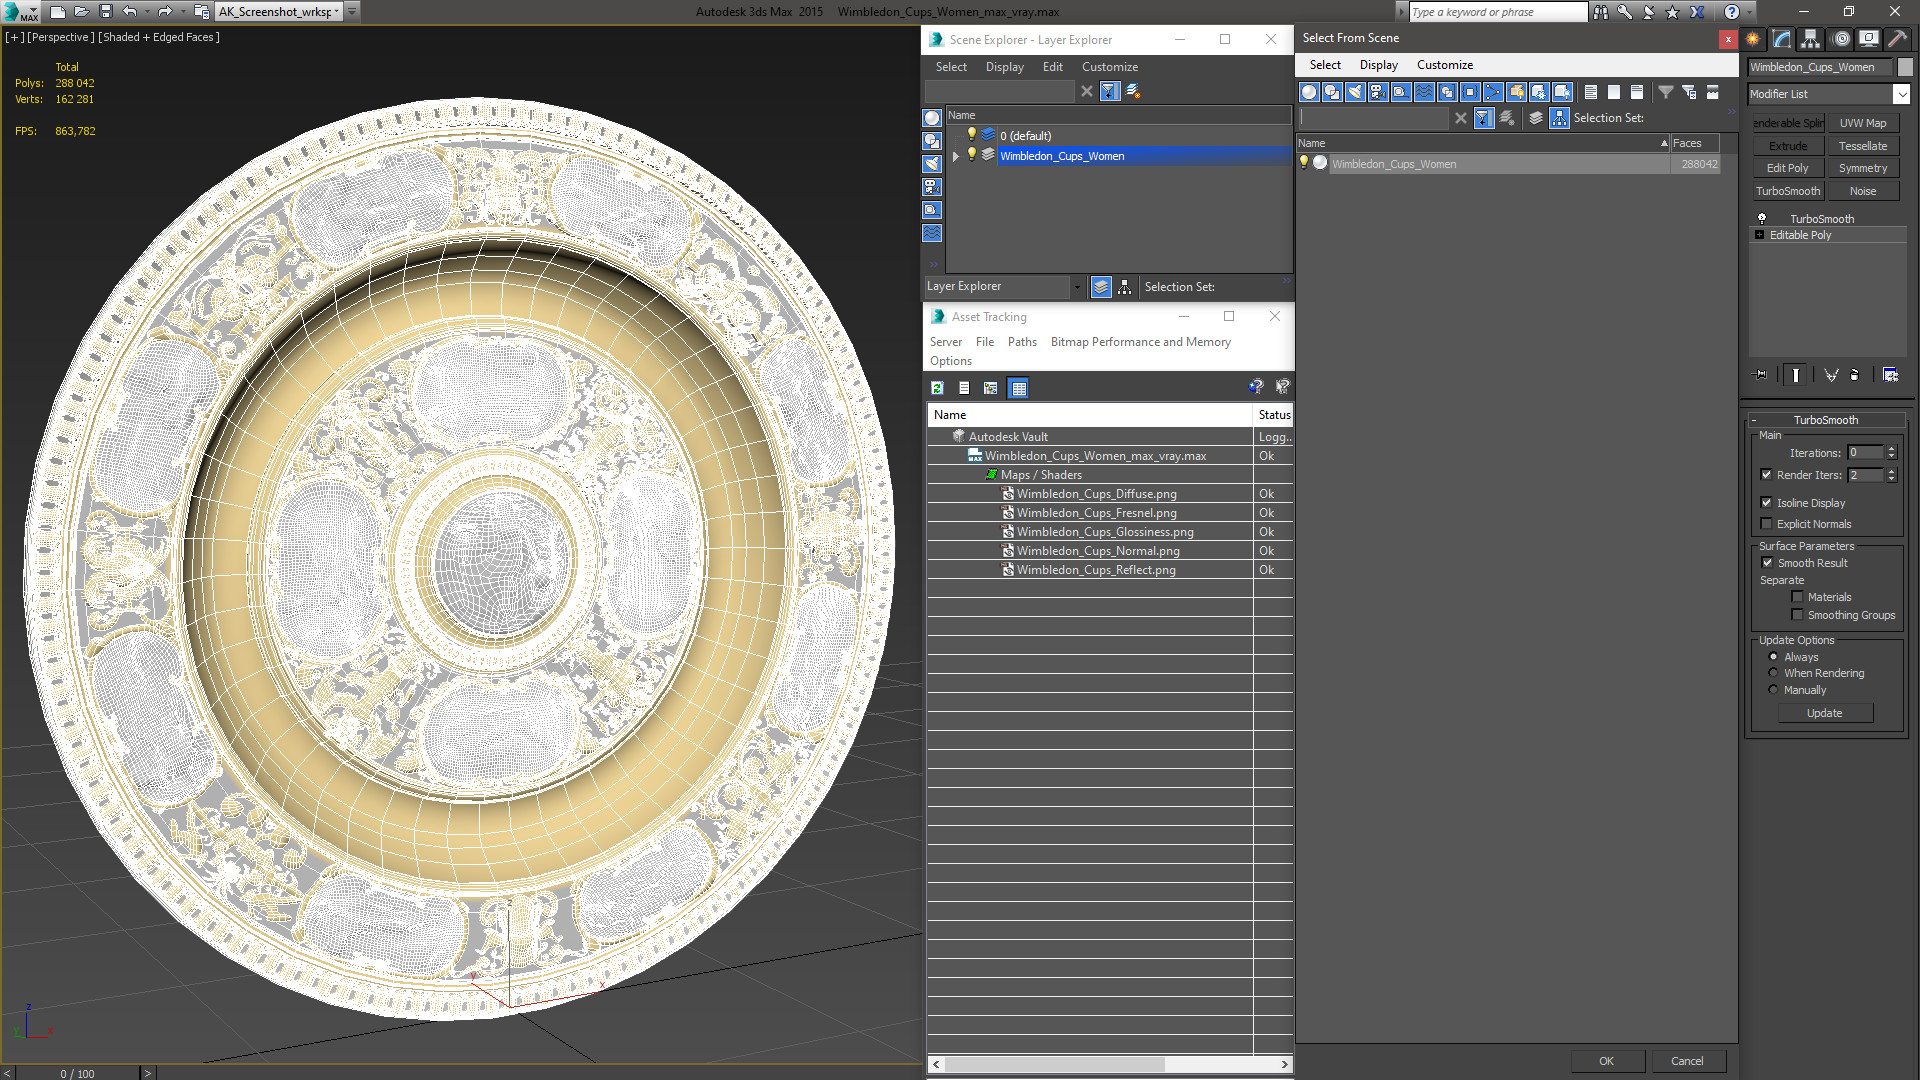This screenshot has height=1080, width=1920.
Task: Switch Select From Scene to Sort by Hierarchy
Action: click(1560, 118)
